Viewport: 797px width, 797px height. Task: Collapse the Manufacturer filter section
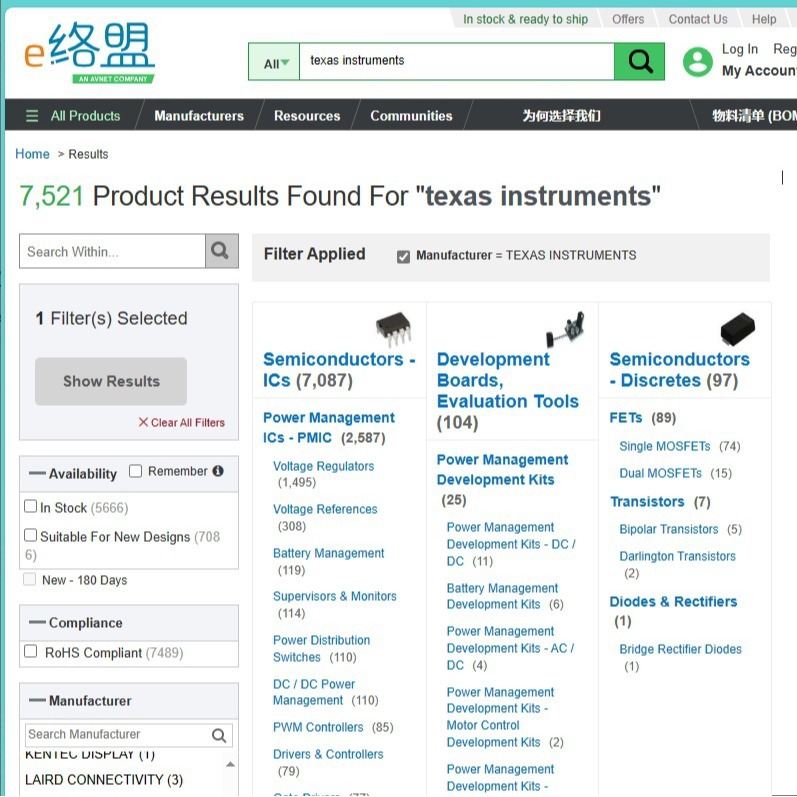coord(37,700)
